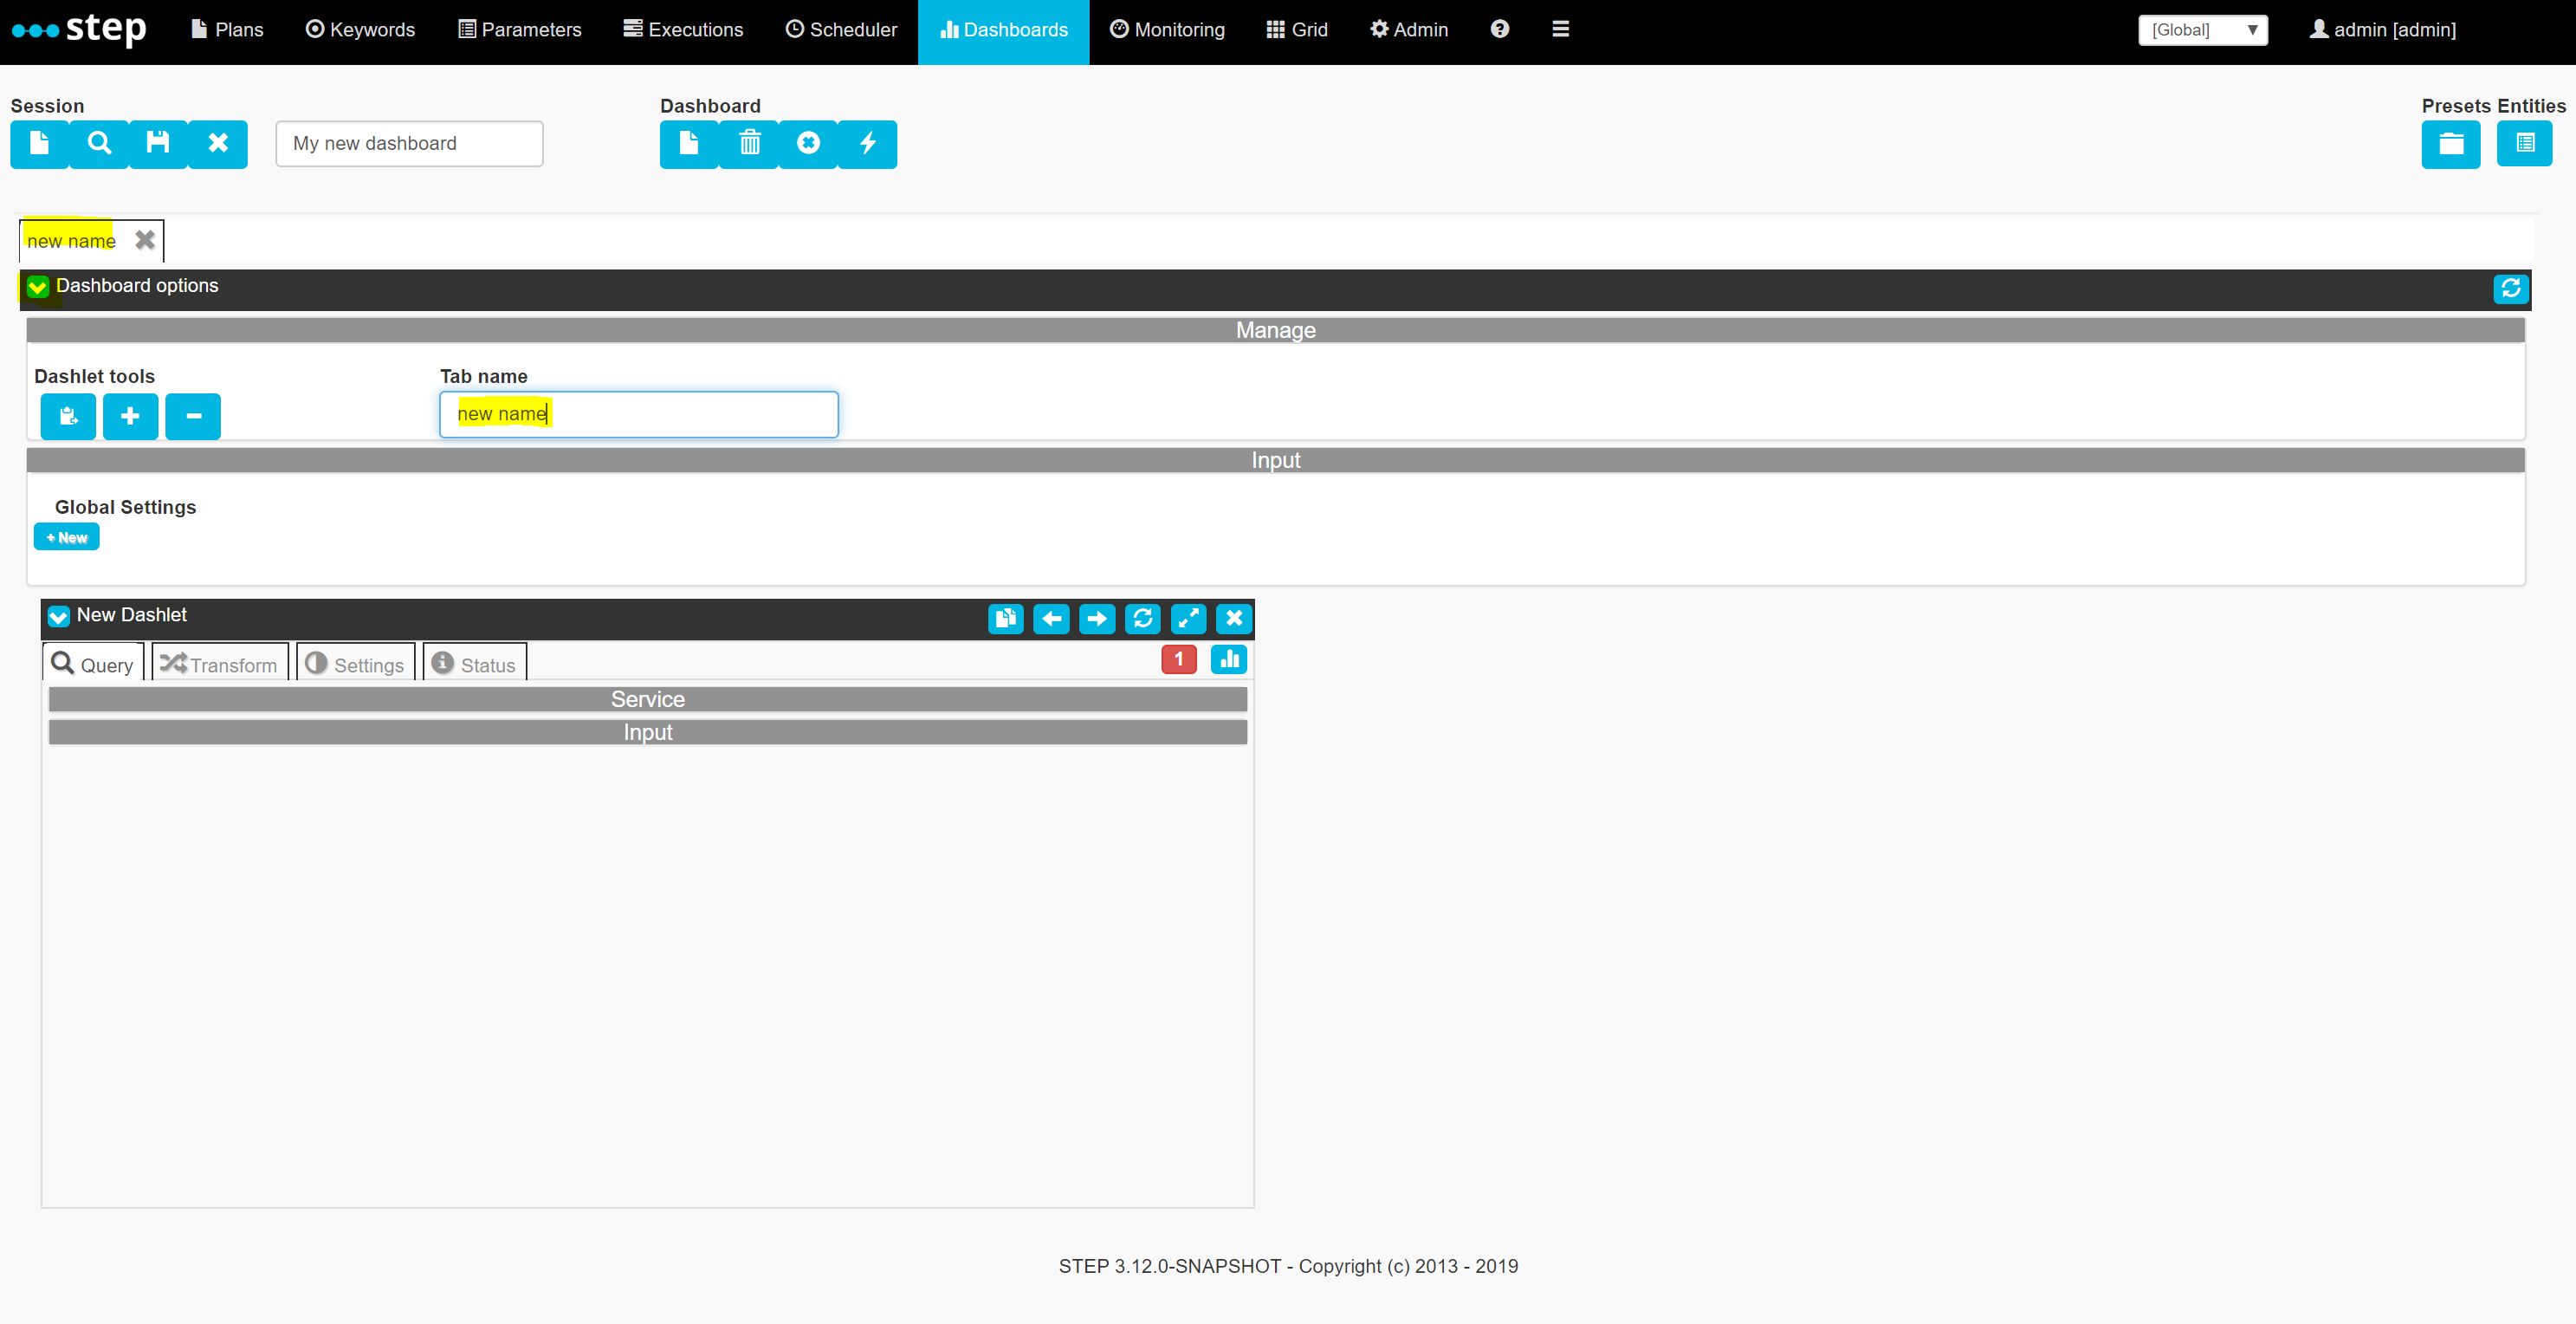Click the Dashboard lightning bolt icon
Image resolution: width=2576 pixels, height=1324 pixels.
pos(868,144)
